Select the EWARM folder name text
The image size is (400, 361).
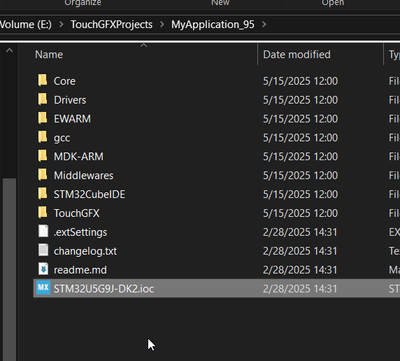[72, 119]
